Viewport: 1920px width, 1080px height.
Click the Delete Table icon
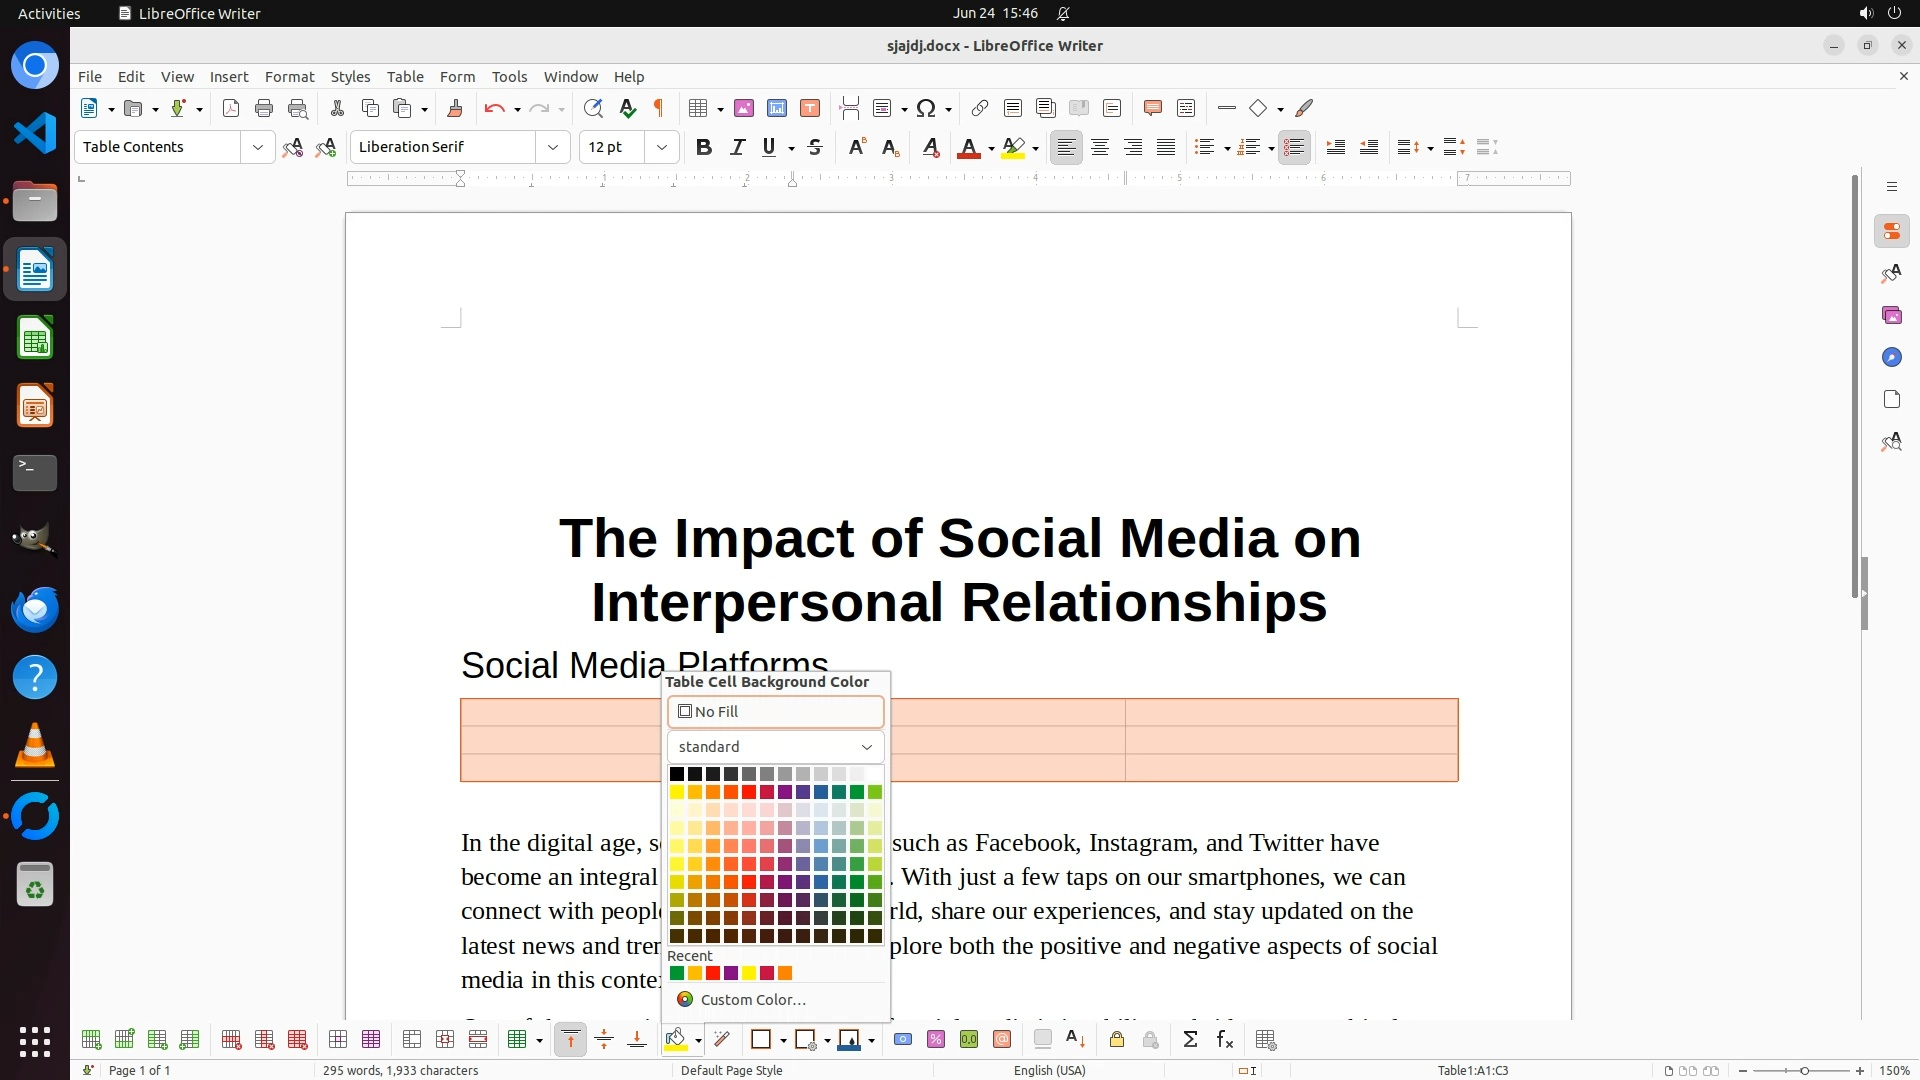pyautogui.click(x=297, y=1040)
